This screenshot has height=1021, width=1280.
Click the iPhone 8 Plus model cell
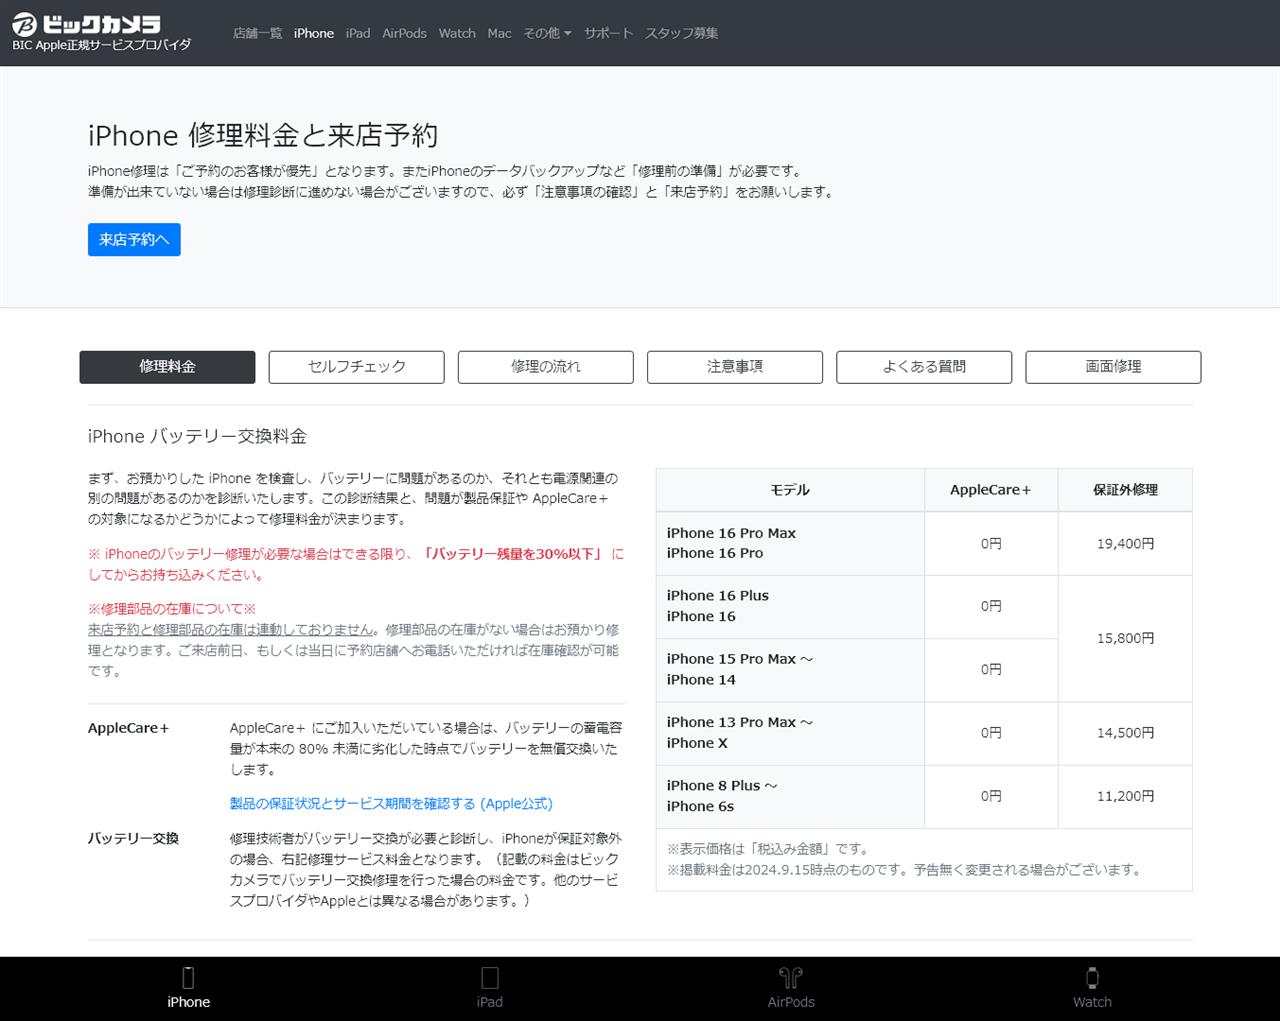click(790, 796)
